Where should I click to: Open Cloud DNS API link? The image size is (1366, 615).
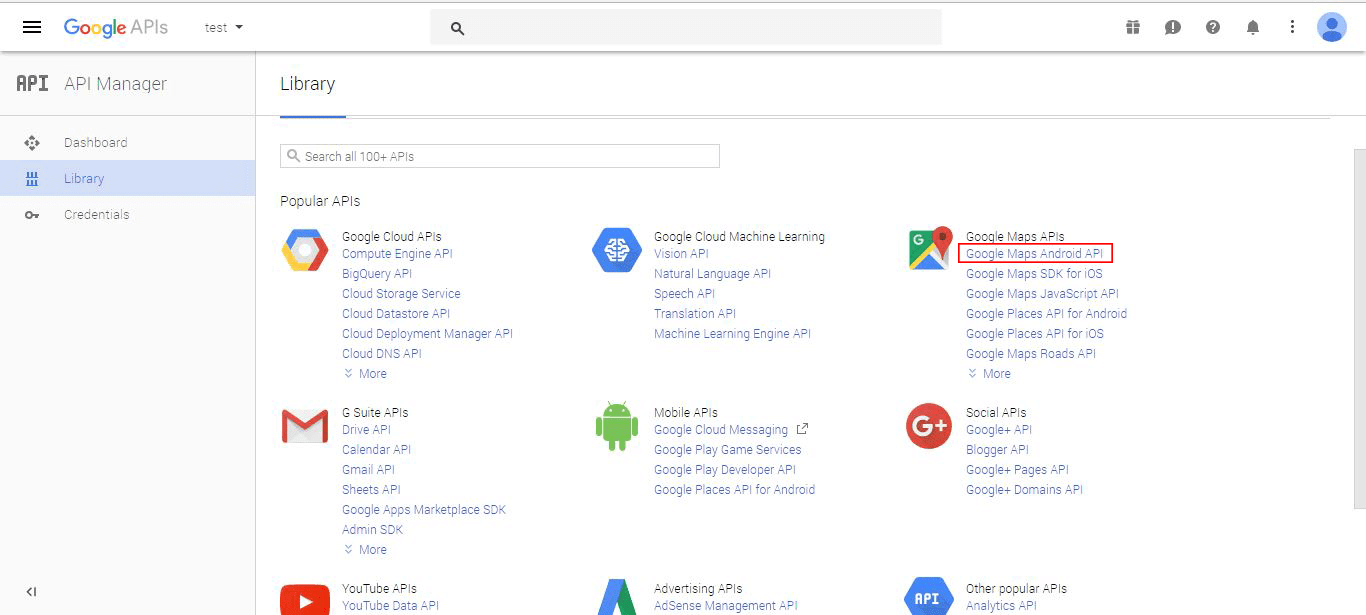click(x=382, y=354)
